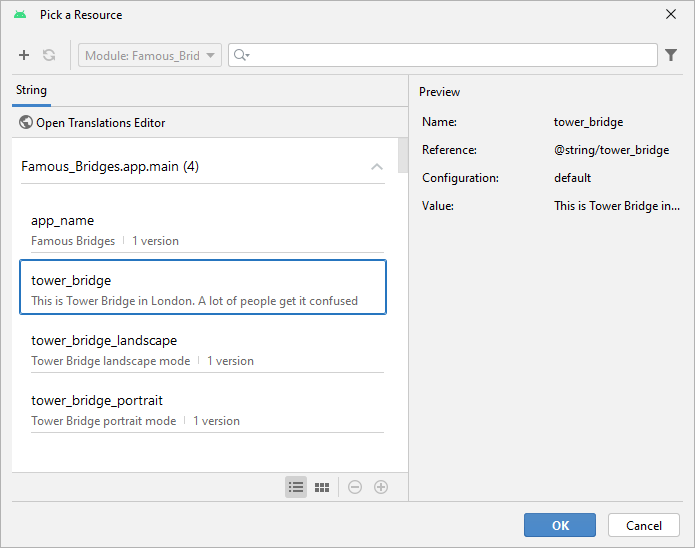Switch to list view mode

coord(296,487)
